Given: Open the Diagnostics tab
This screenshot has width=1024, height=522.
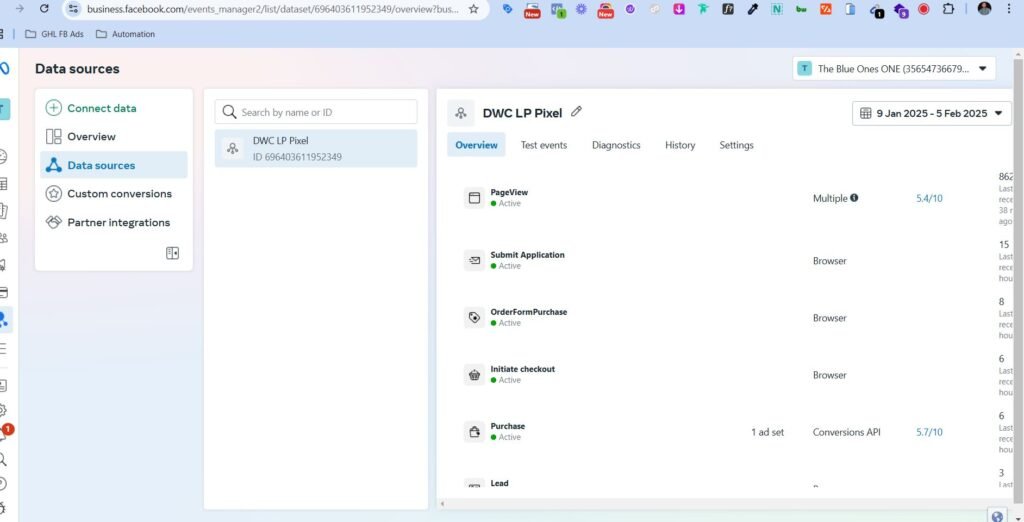Looking at the screenshot, I should click(x=616, y=145).
